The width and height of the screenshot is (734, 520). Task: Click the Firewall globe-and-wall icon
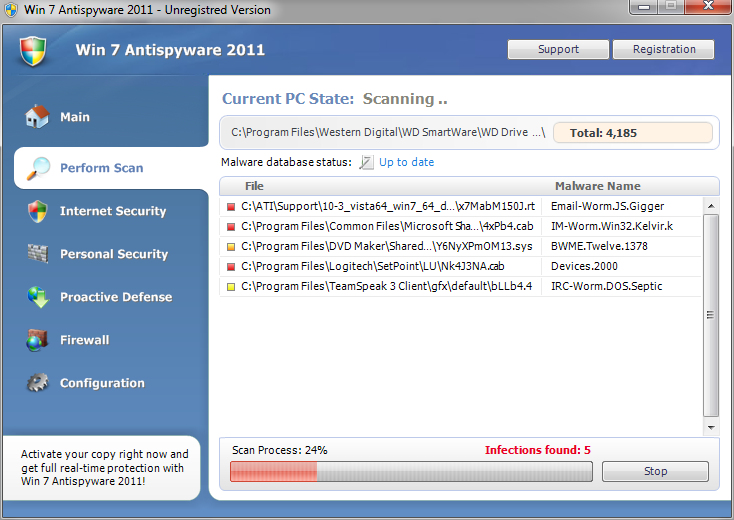click(37, 340)
